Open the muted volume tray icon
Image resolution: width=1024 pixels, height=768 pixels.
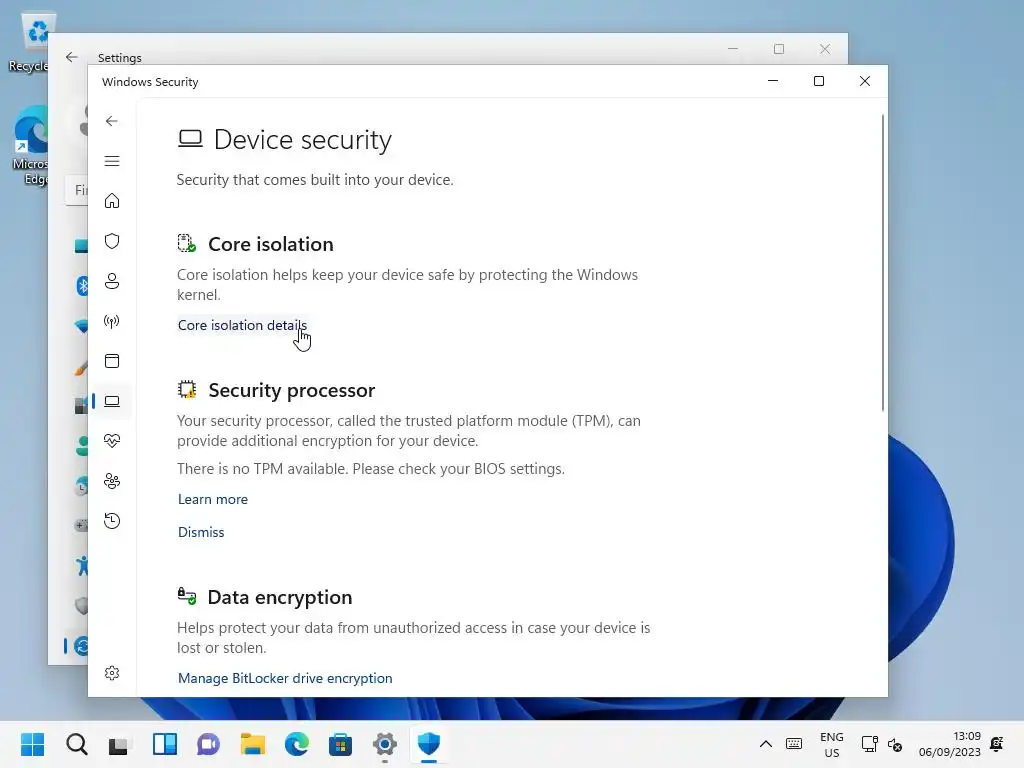895,744
